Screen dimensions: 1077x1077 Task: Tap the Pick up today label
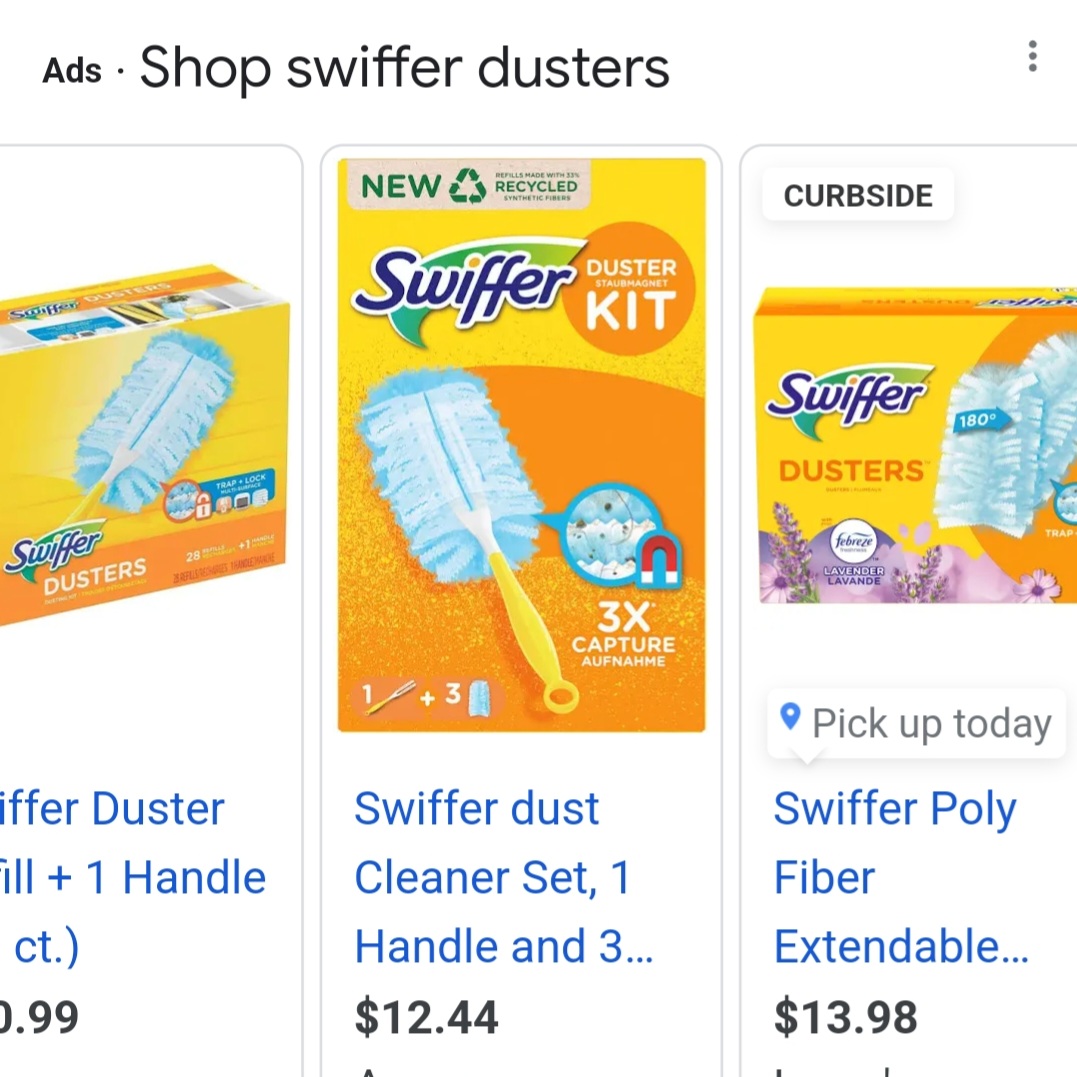[930, 723]
